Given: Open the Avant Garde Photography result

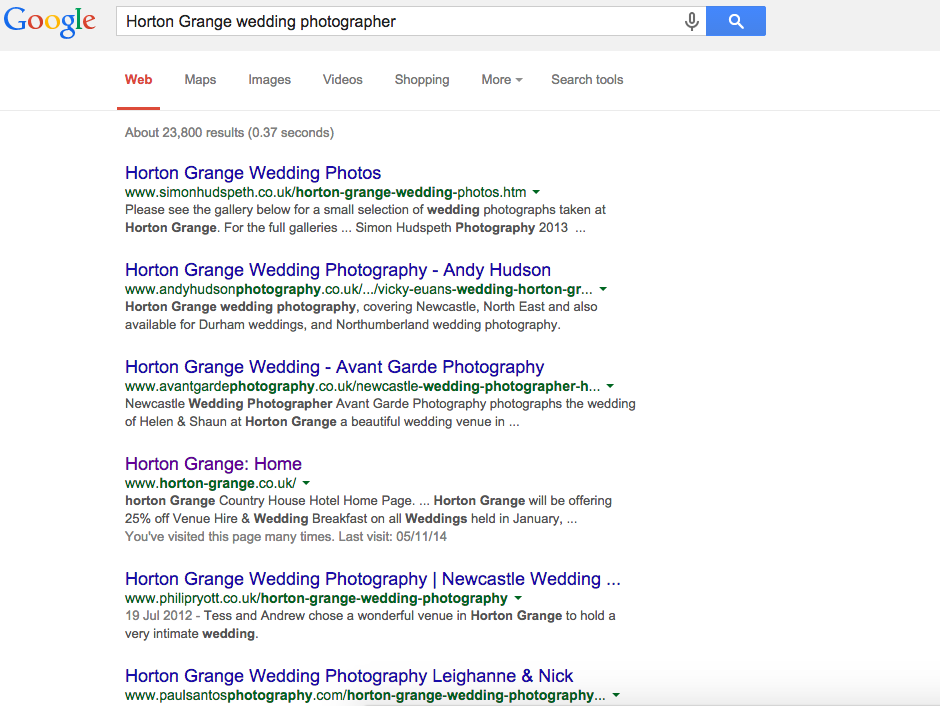Looking at the screenshot, I should pyautogui.click(x=335, y=367).
